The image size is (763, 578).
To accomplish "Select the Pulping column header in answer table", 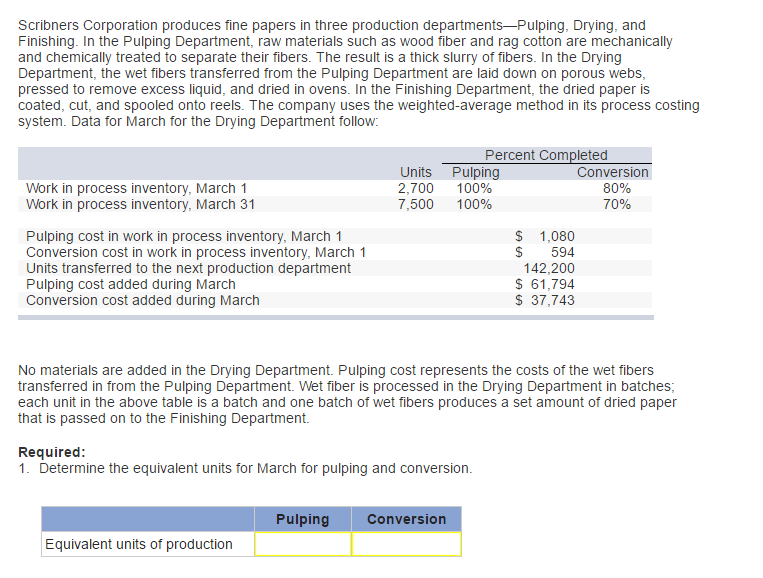I will (x=303, y=519).
